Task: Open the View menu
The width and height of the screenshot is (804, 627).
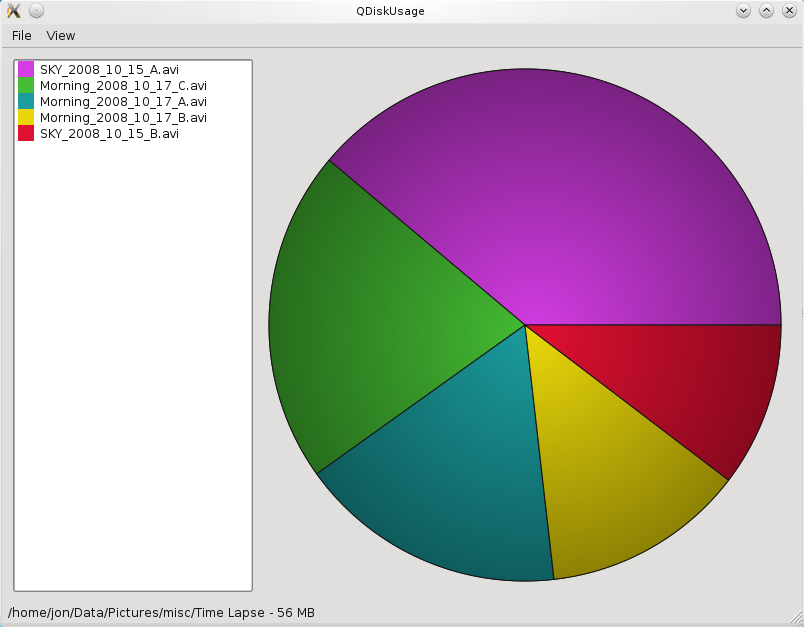Action: [x=61, y=35]
